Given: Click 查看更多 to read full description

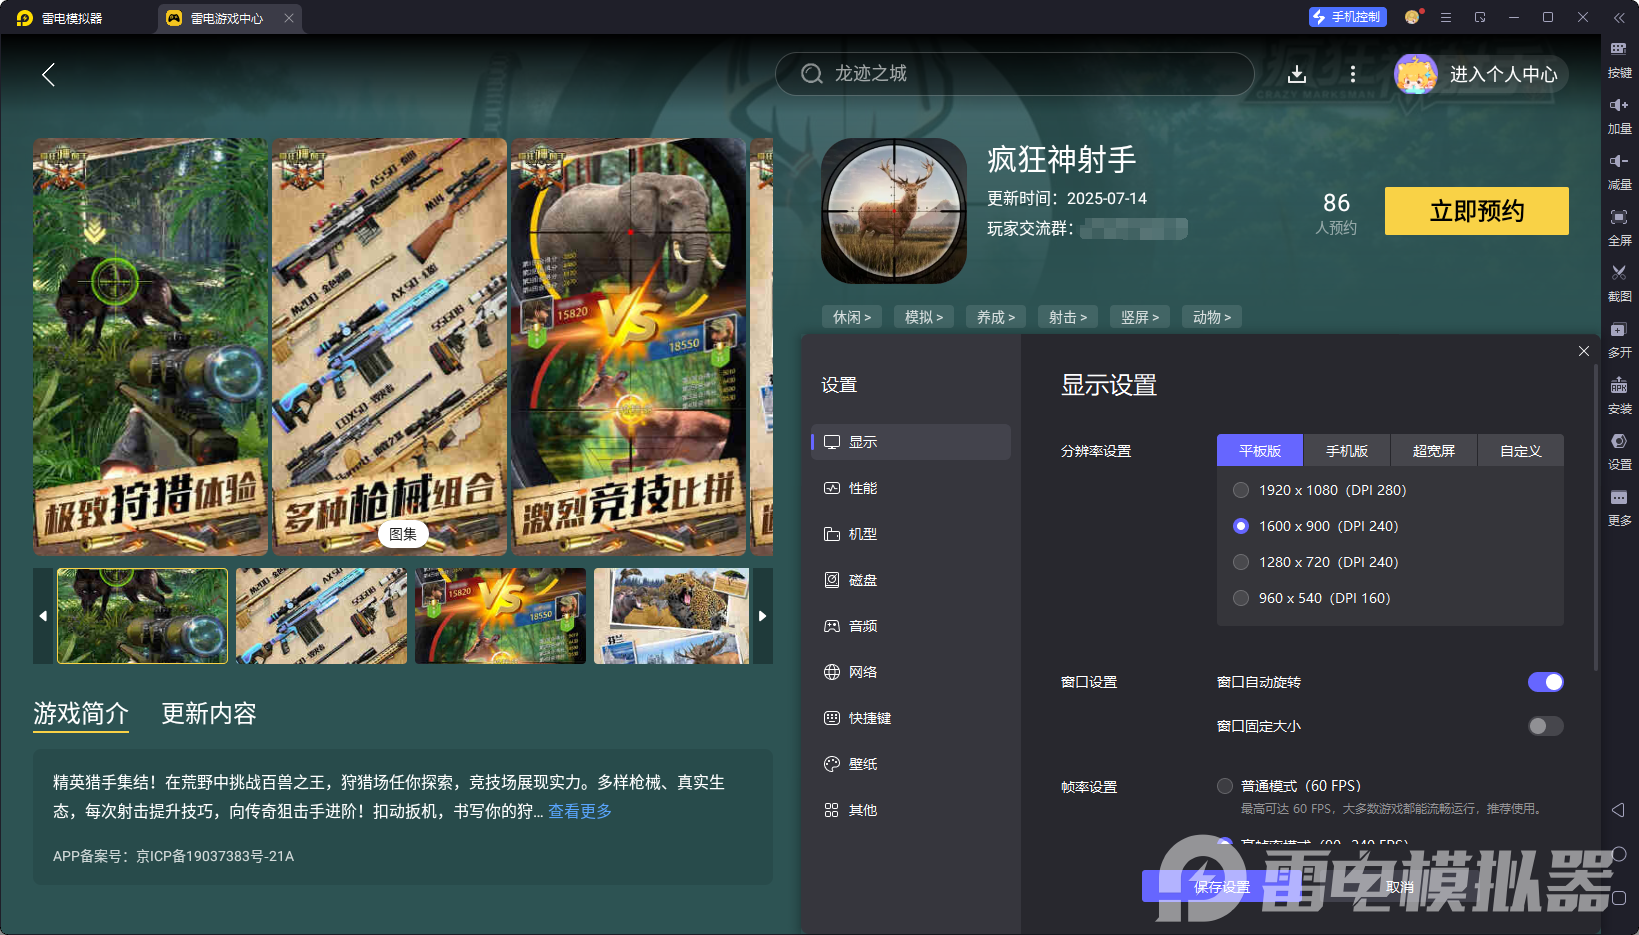Looking at the screenshot, I should 580,811.
